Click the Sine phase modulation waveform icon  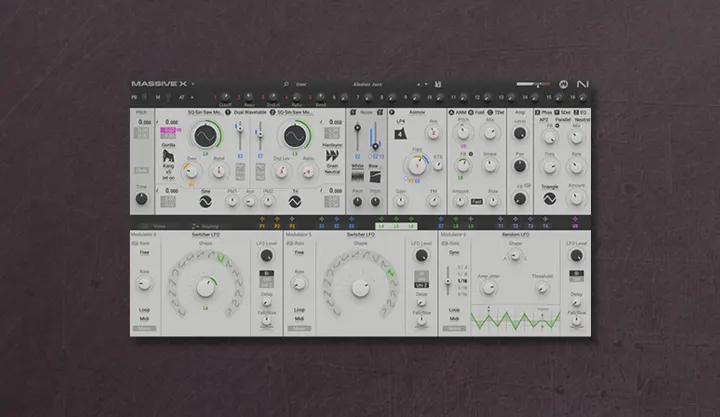[x=205, y=201]
